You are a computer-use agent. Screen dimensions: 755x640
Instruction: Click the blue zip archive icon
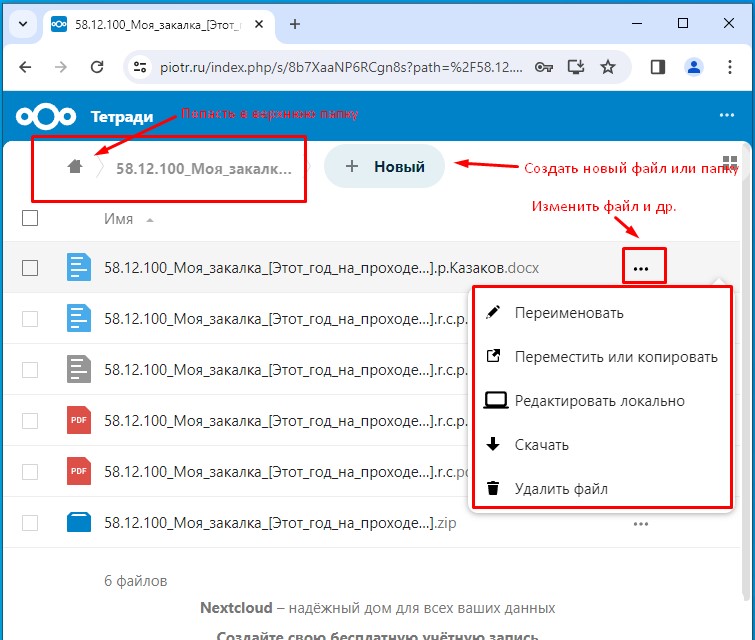(x=78, y=522)
